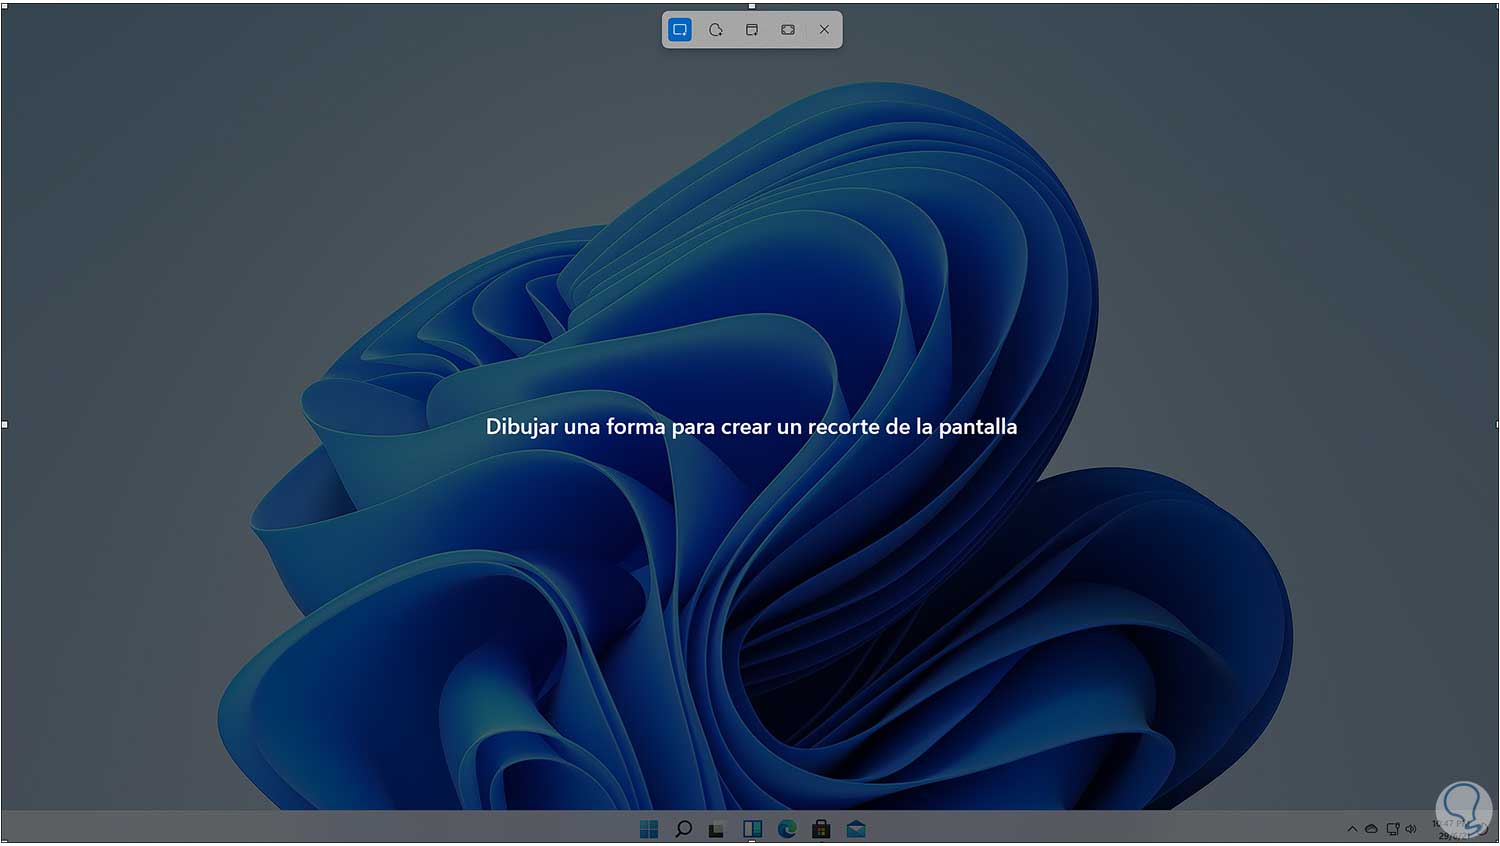Open the Mail app
Viewport: 1500px width, 846px height.
point(856,829)
